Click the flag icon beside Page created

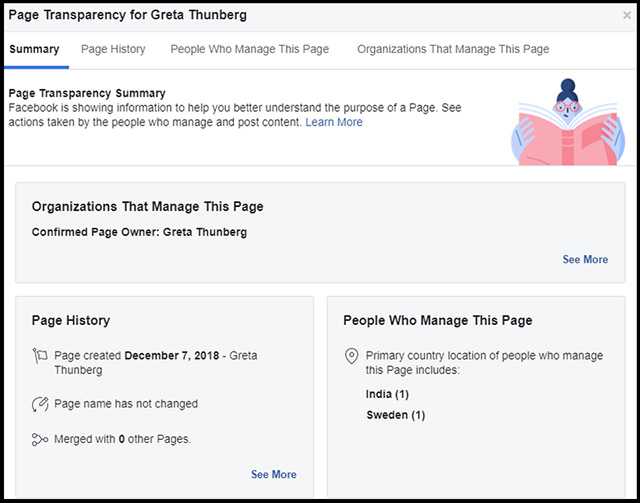coord(40,356)
